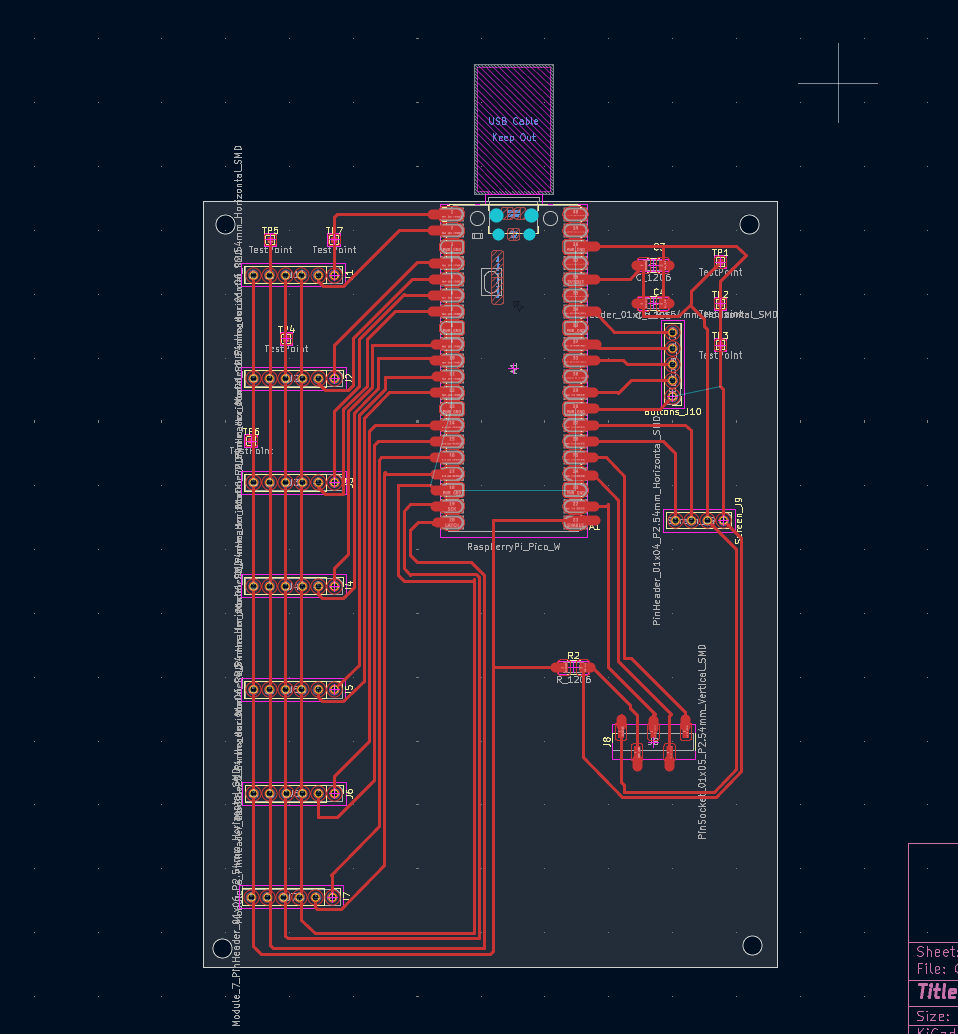Image resolution: width=958 pixels, height=1034 pixels.
Task: Click the TestPoint label under TP1
Action: click(x=721, y=272)
